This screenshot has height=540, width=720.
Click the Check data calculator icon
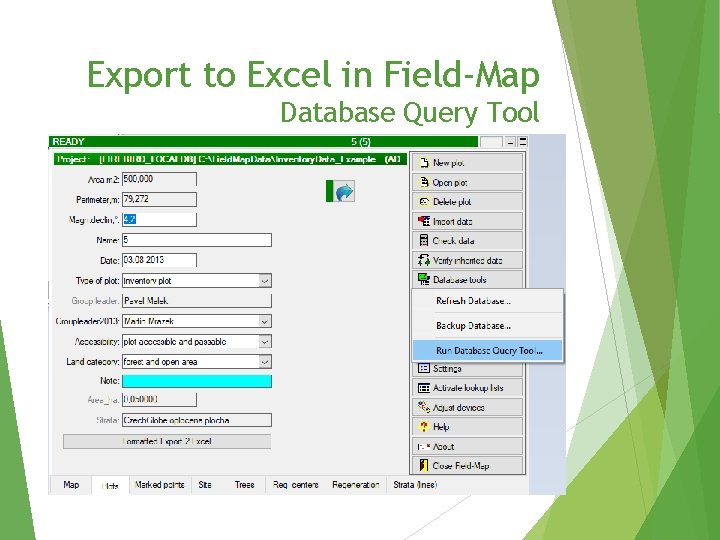coord(424,240)
